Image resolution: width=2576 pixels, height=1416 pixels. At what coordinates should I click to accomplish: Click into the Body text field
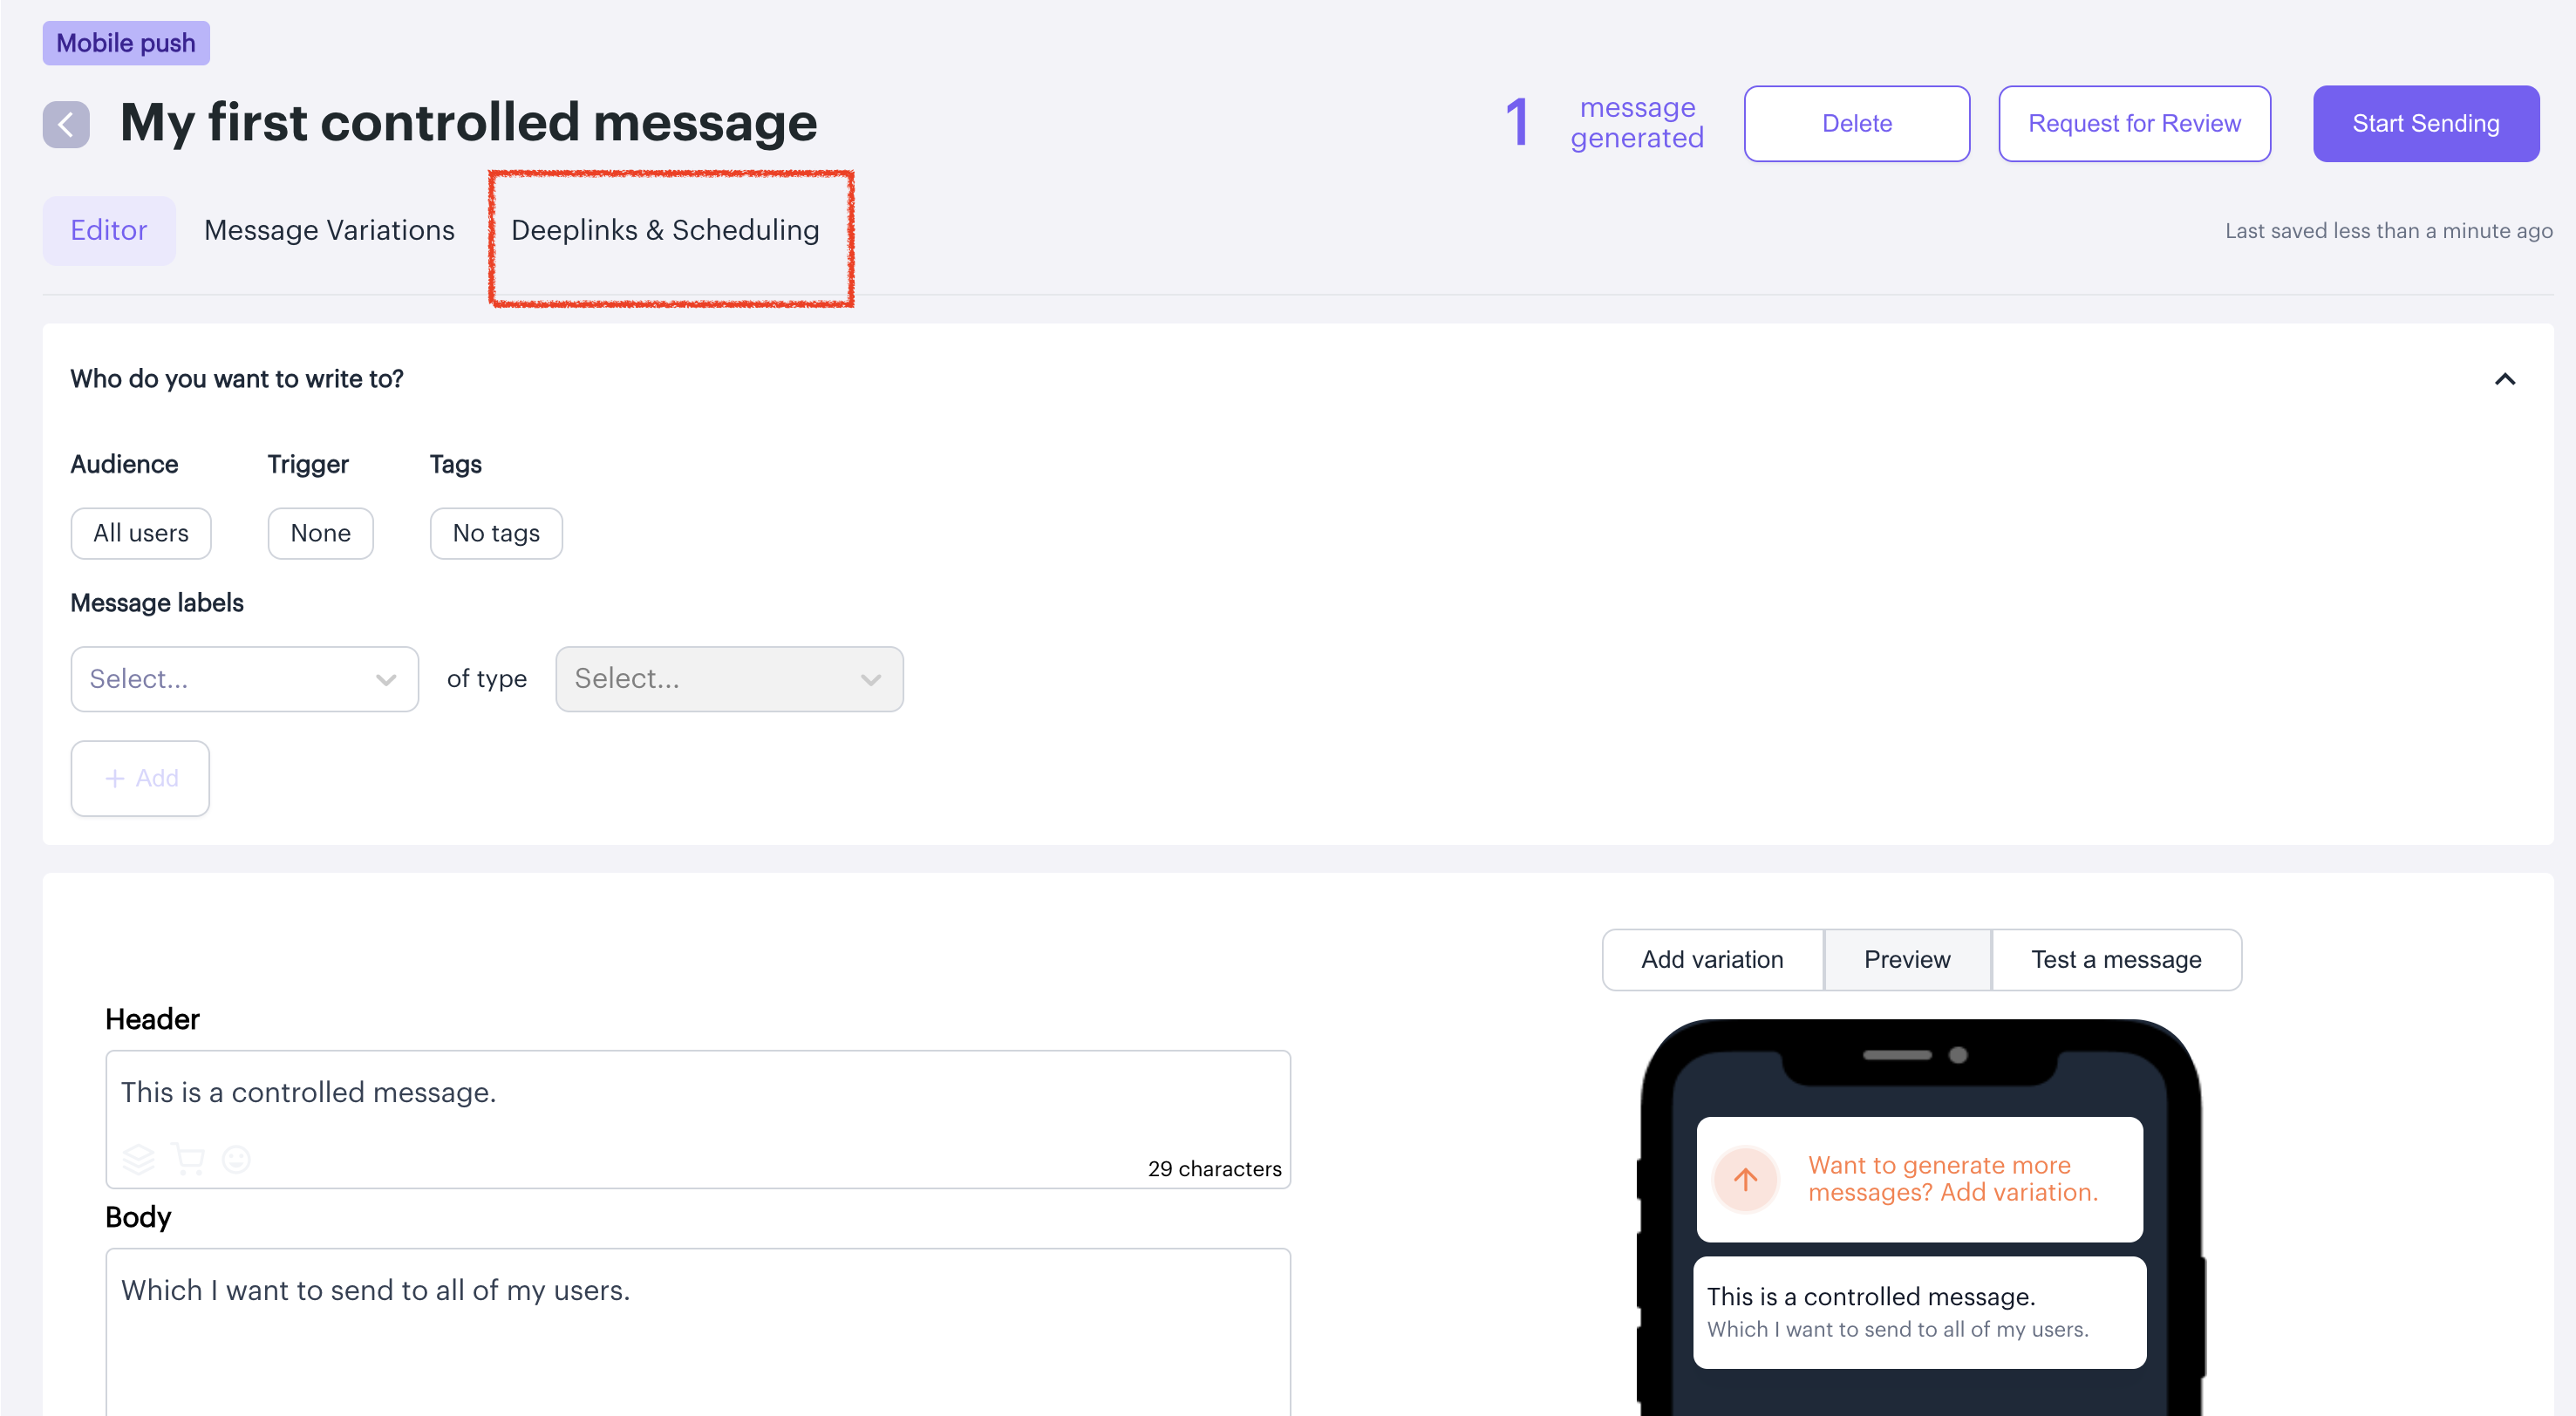point(697,1330)
